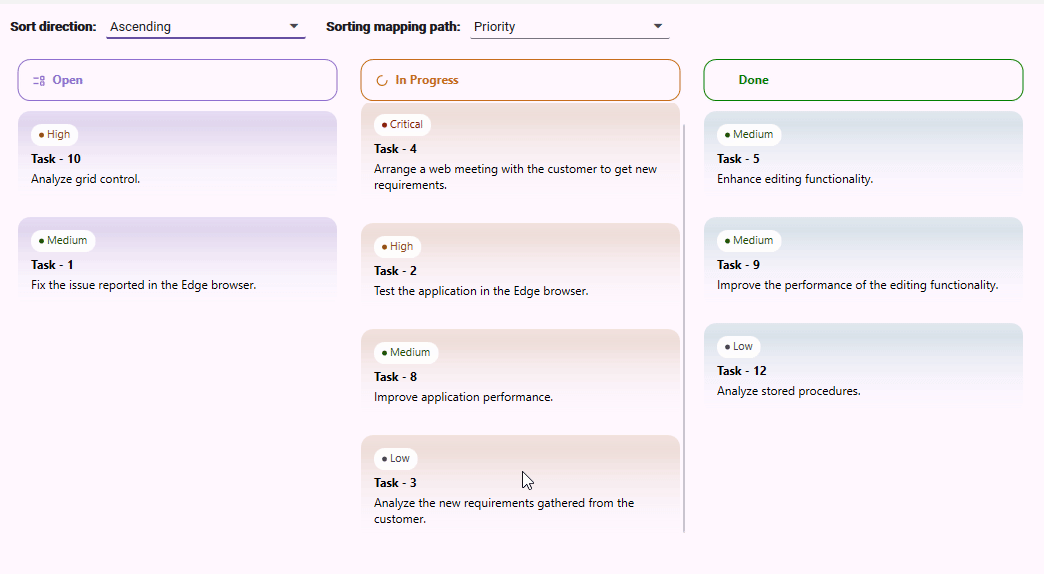Click the Open column list icon
The image size is (1044, 574).
click(39, 81)
